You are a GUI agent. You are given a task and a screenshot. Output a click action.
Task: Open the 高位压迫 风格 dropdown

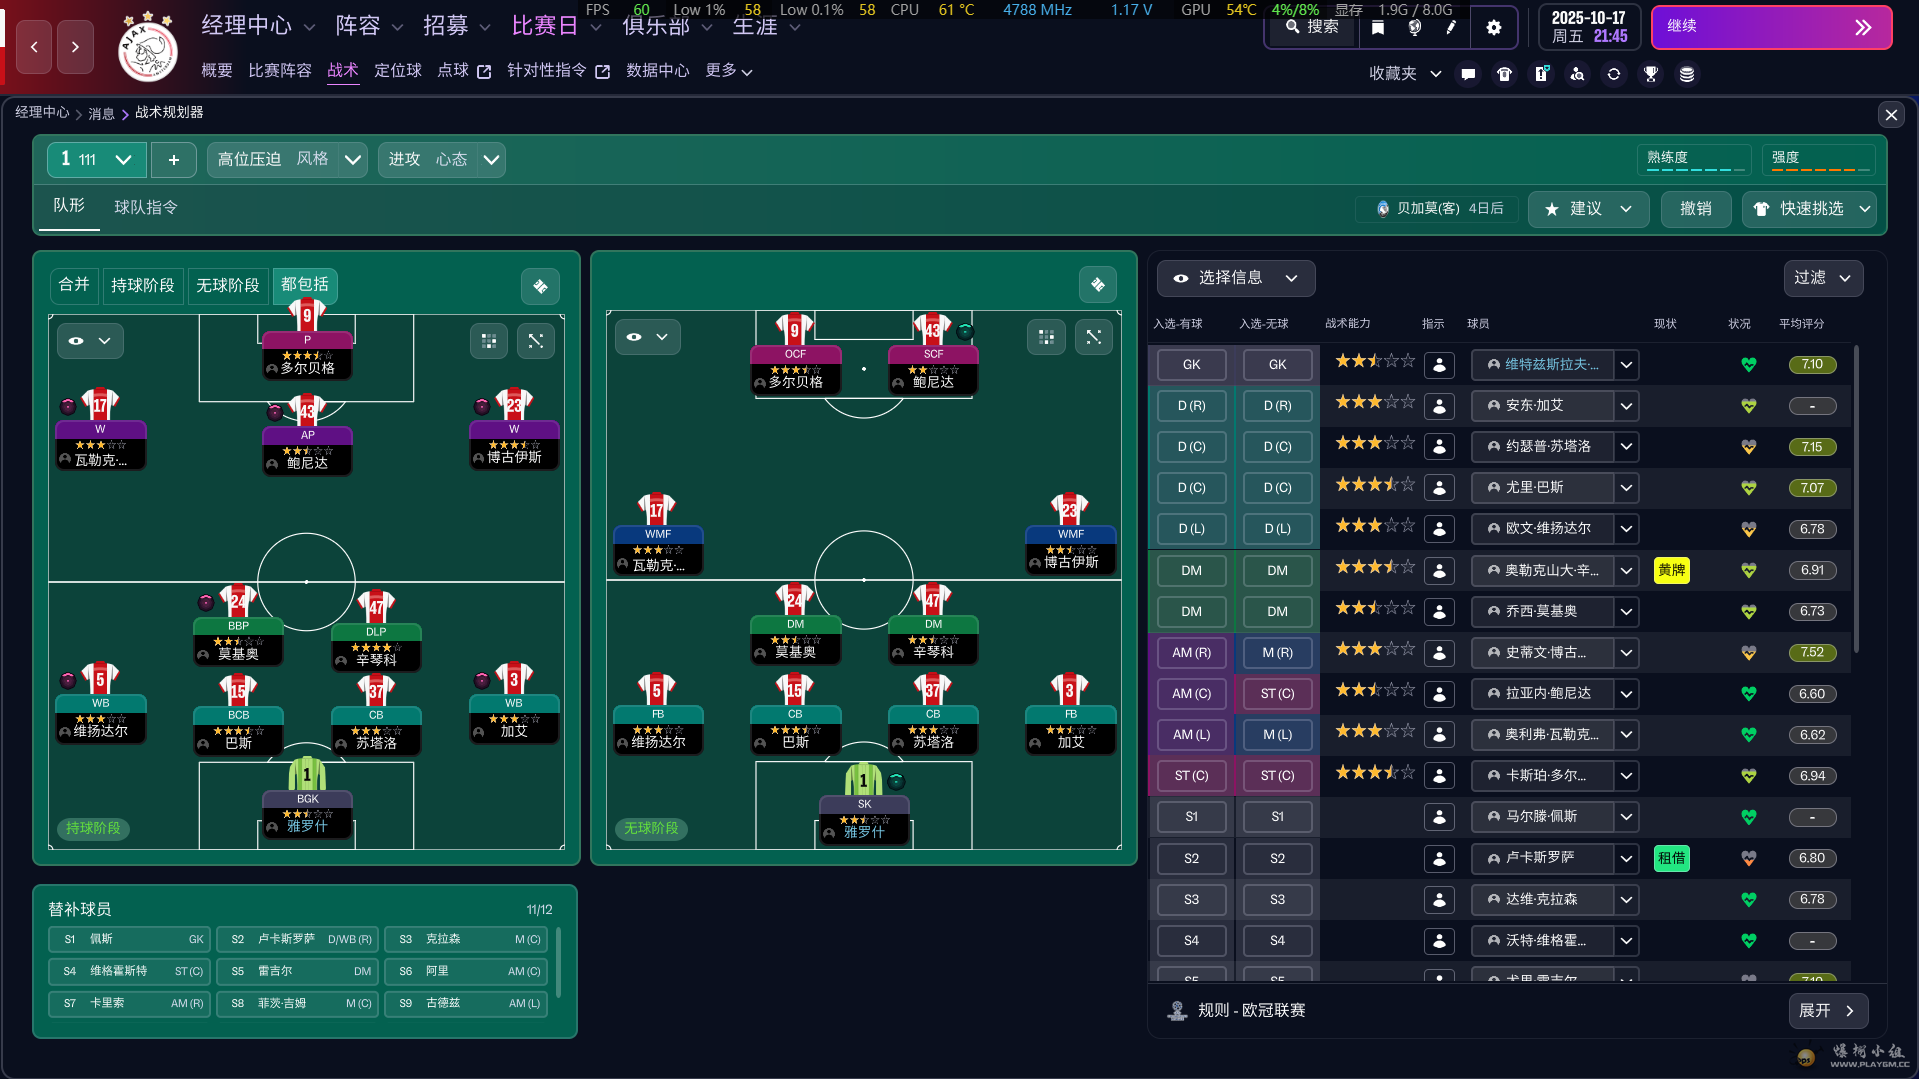click(x=288, y=160)
